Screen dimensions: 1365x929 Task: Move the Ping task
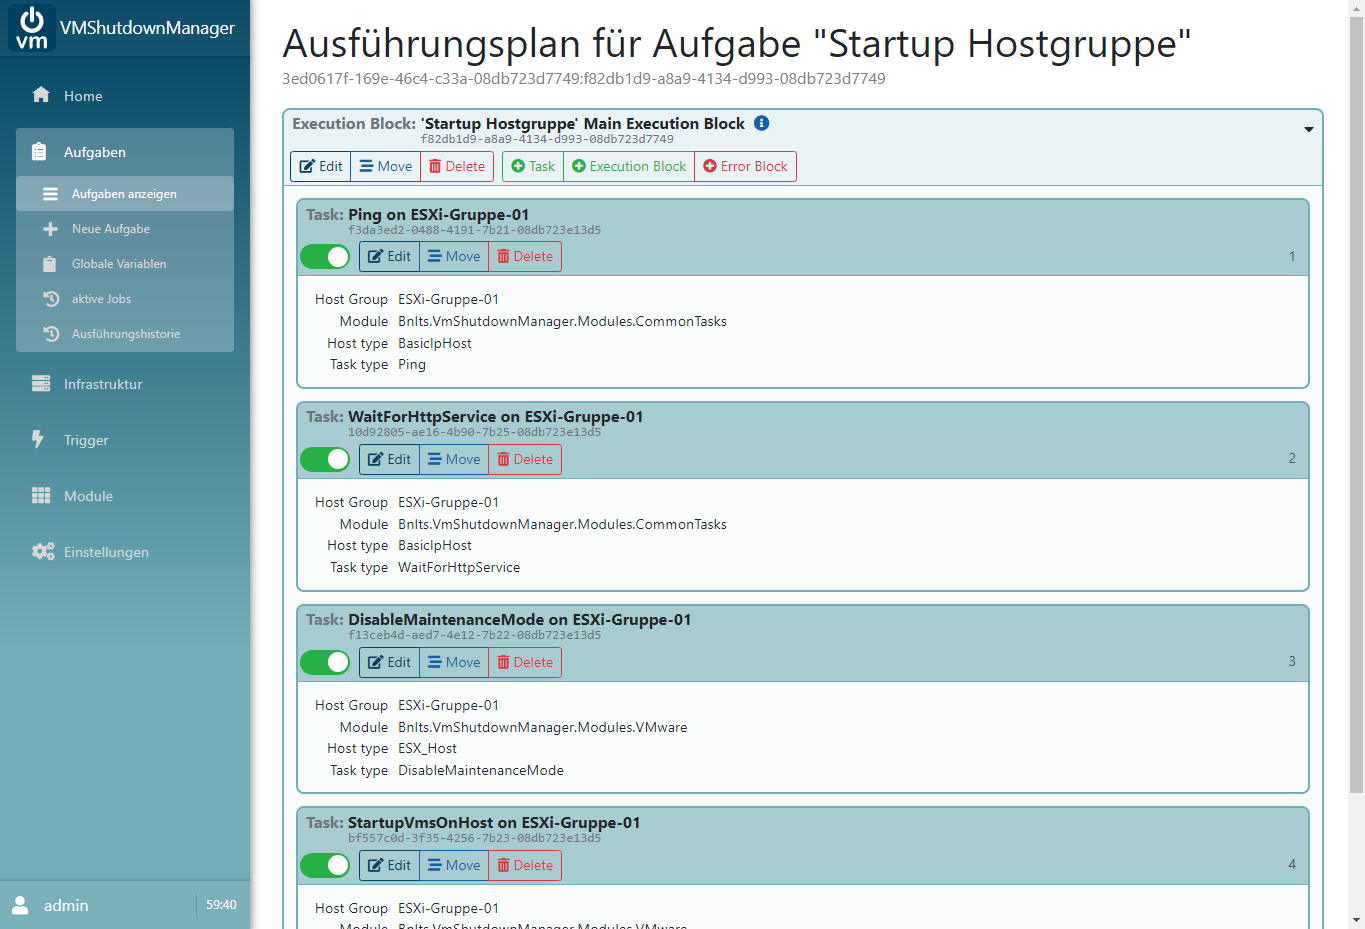click(x=454, y=257)
